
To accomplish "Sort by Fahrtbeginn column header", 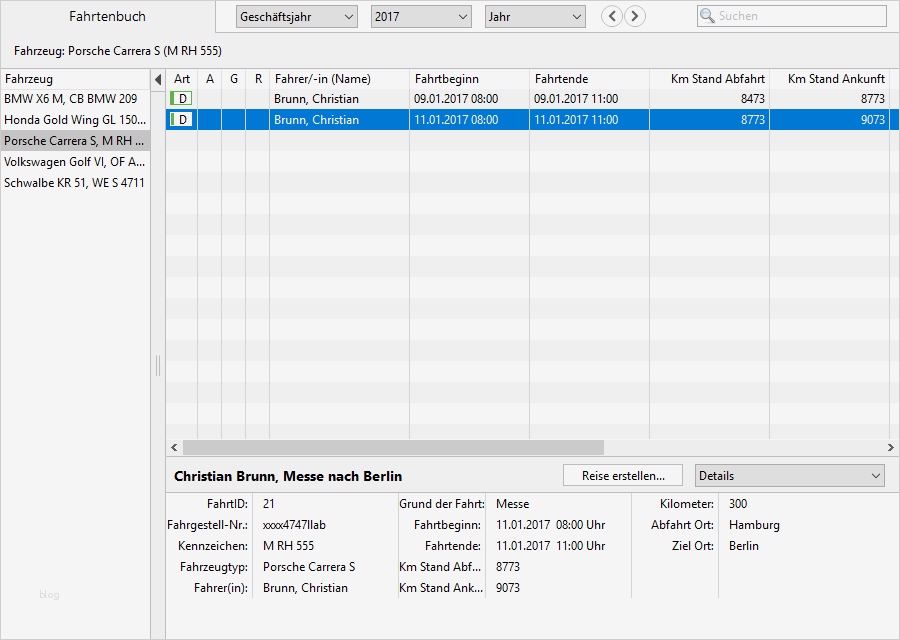I will tap(470, 79).
